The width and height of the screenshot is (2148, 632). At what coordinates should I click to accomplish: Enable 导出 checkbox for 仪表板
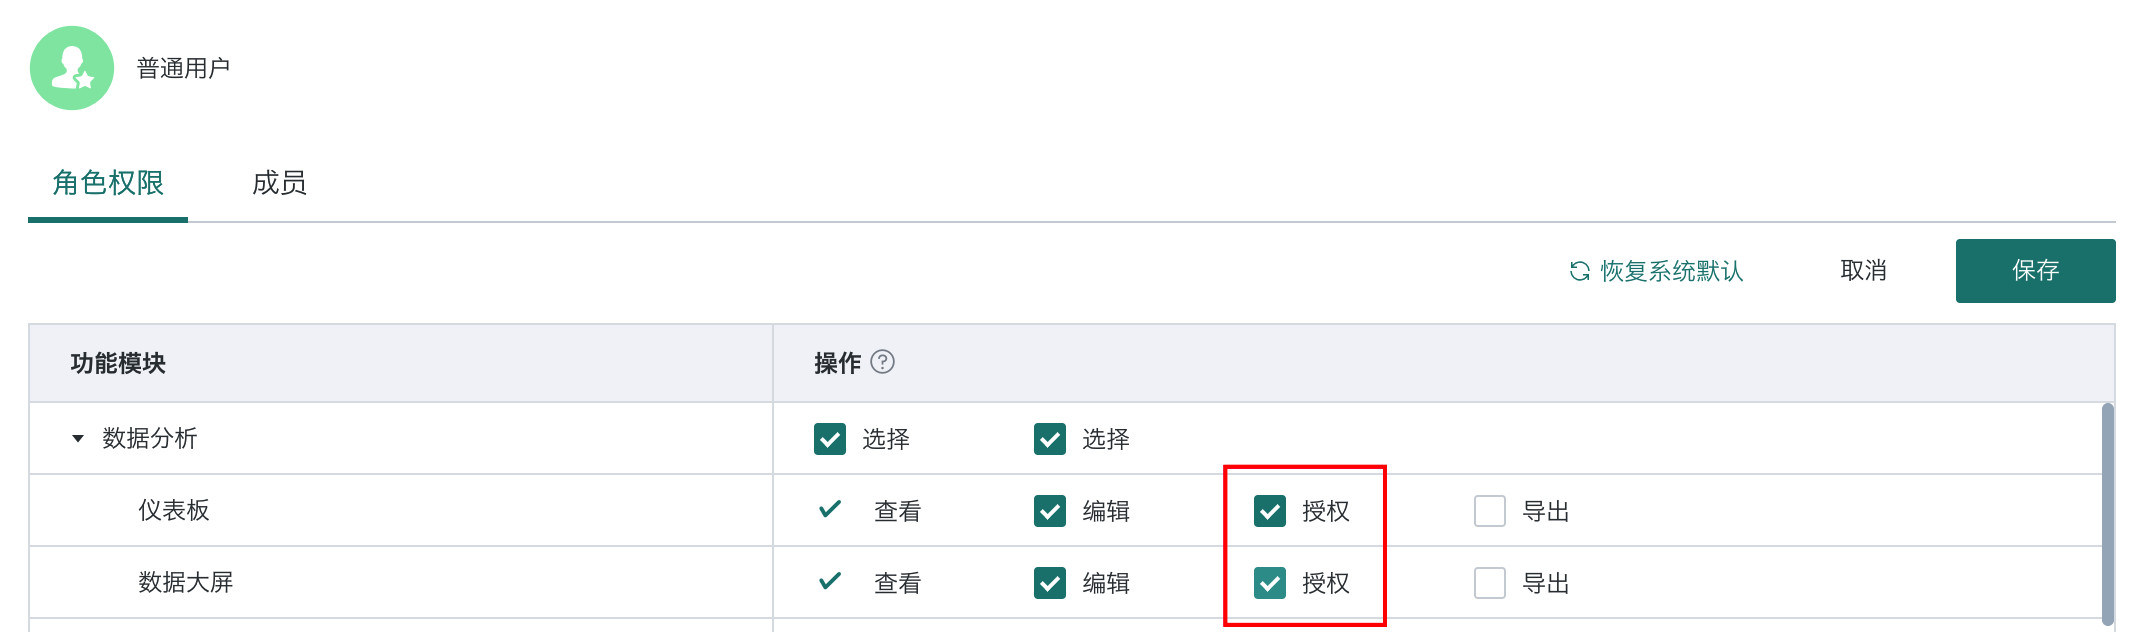[x=1490, y=511]
